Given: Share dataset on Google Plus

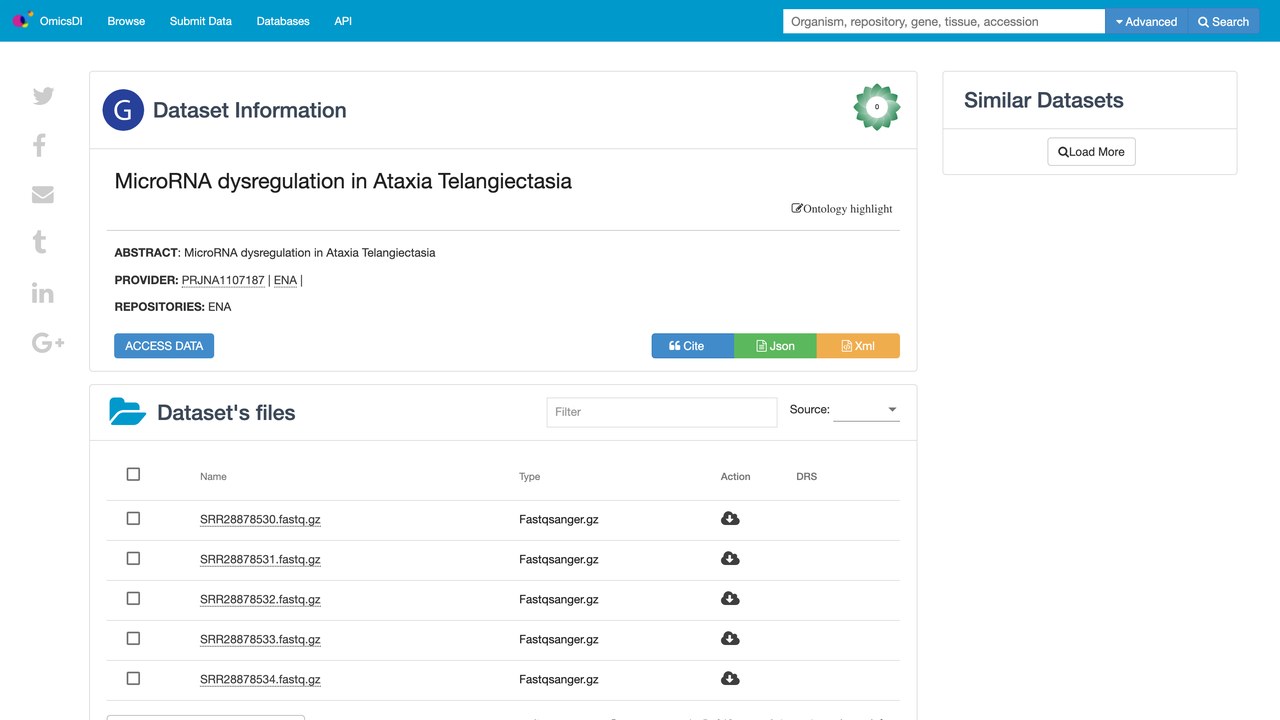Looking at the screenshot, I should click(48, 343).
